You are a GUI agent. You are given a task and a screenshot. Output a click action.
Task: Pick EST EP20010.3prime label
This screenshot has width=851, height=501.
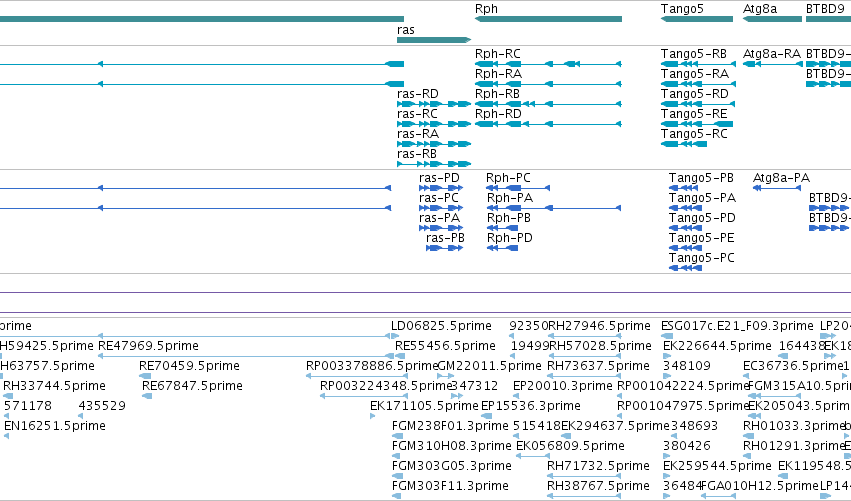pos(563,386)
